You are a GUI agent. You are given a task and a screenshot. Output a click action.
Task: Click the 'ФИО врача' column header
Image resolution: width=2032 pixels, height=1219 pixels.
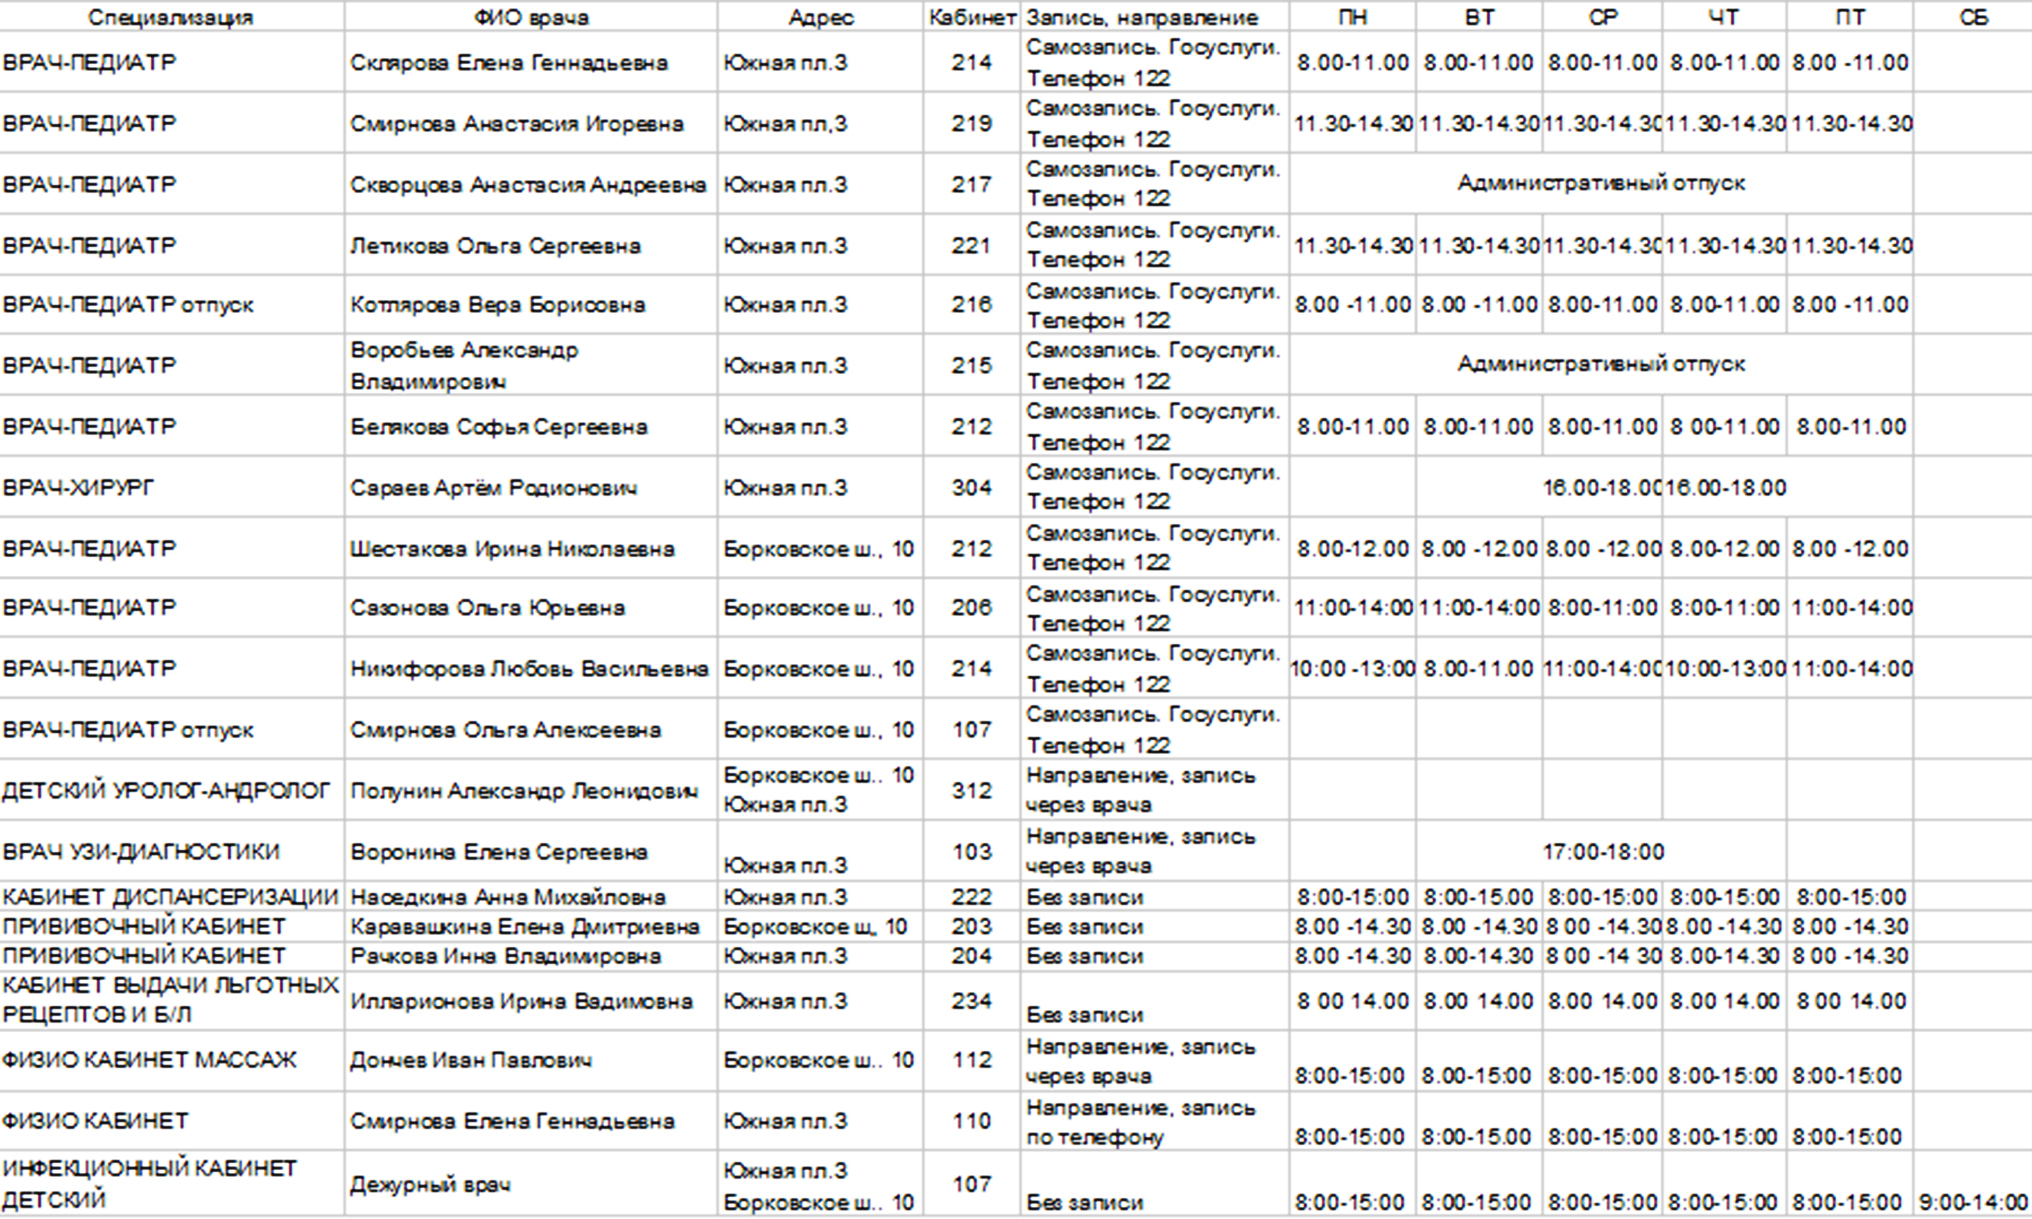[531, 17]
